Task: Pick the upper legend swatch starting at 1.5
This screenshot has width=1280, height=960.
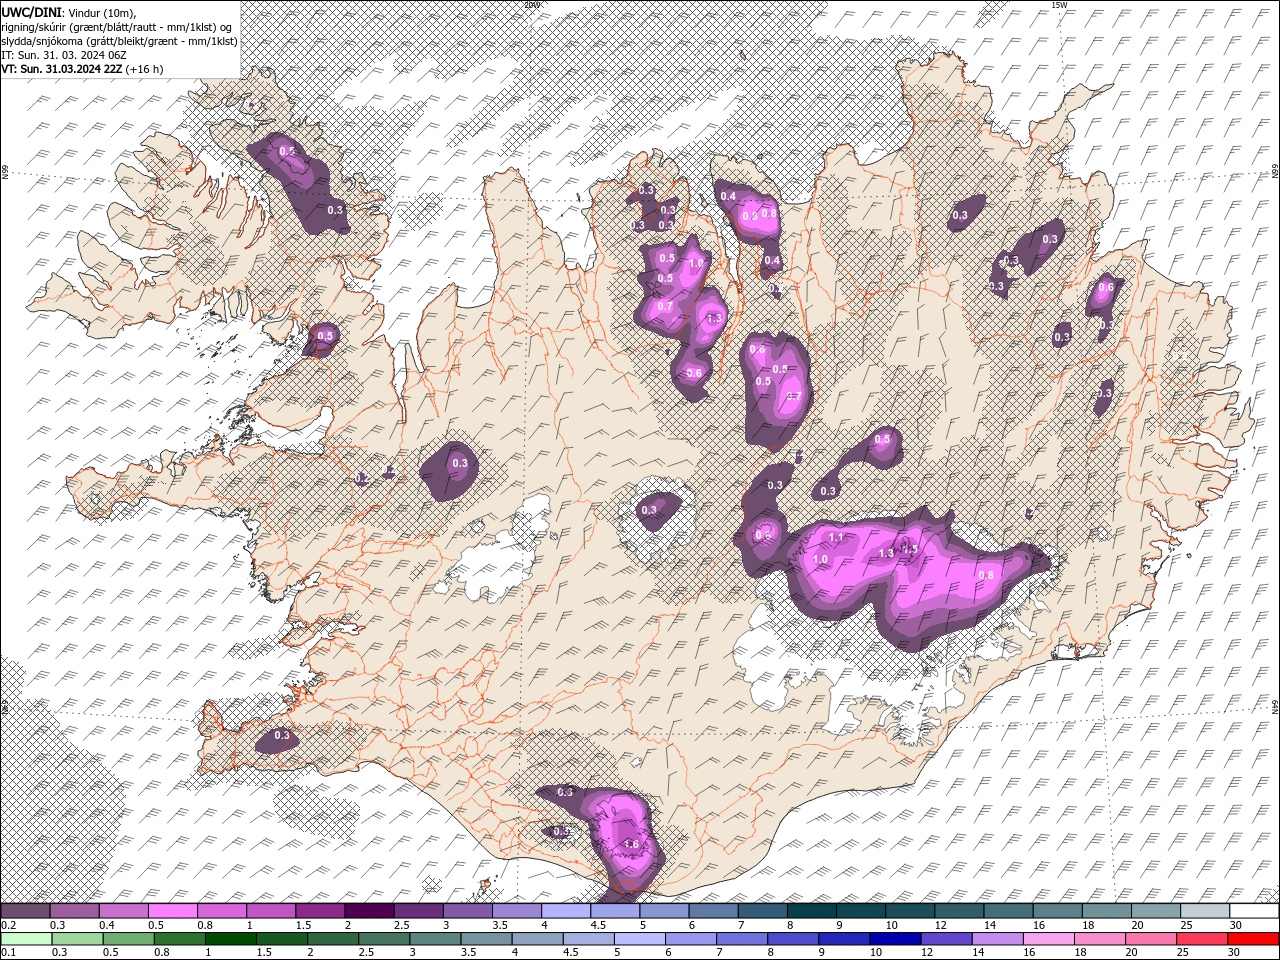Action: pyautogui.click(x=320, y=911)
